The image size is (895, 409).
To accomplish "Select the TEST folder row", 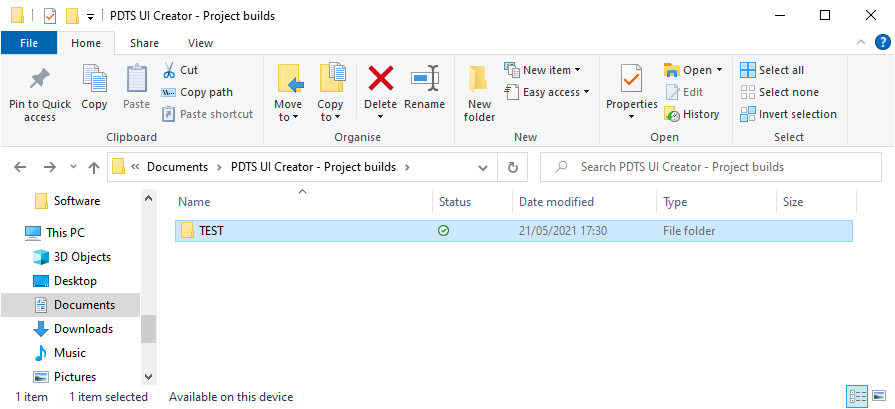I will [514, 231].
